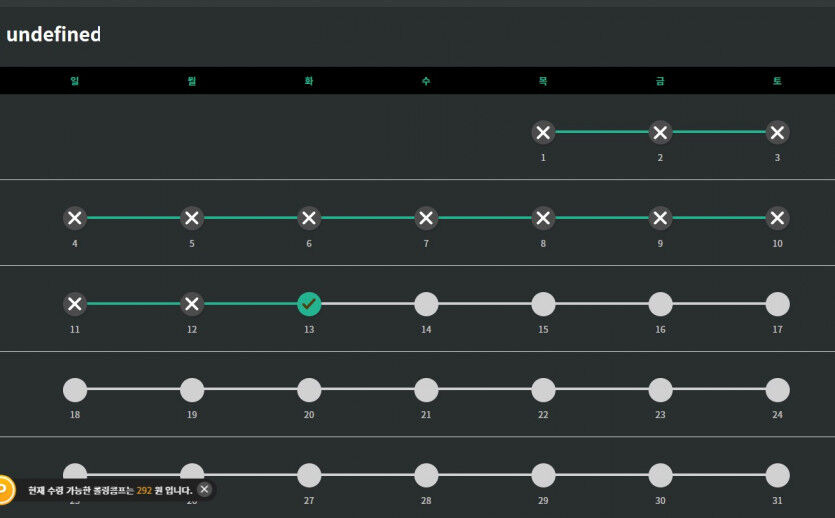Click the X mark for day 2
The image size is (835, 518).
click(x=660, y=132)
